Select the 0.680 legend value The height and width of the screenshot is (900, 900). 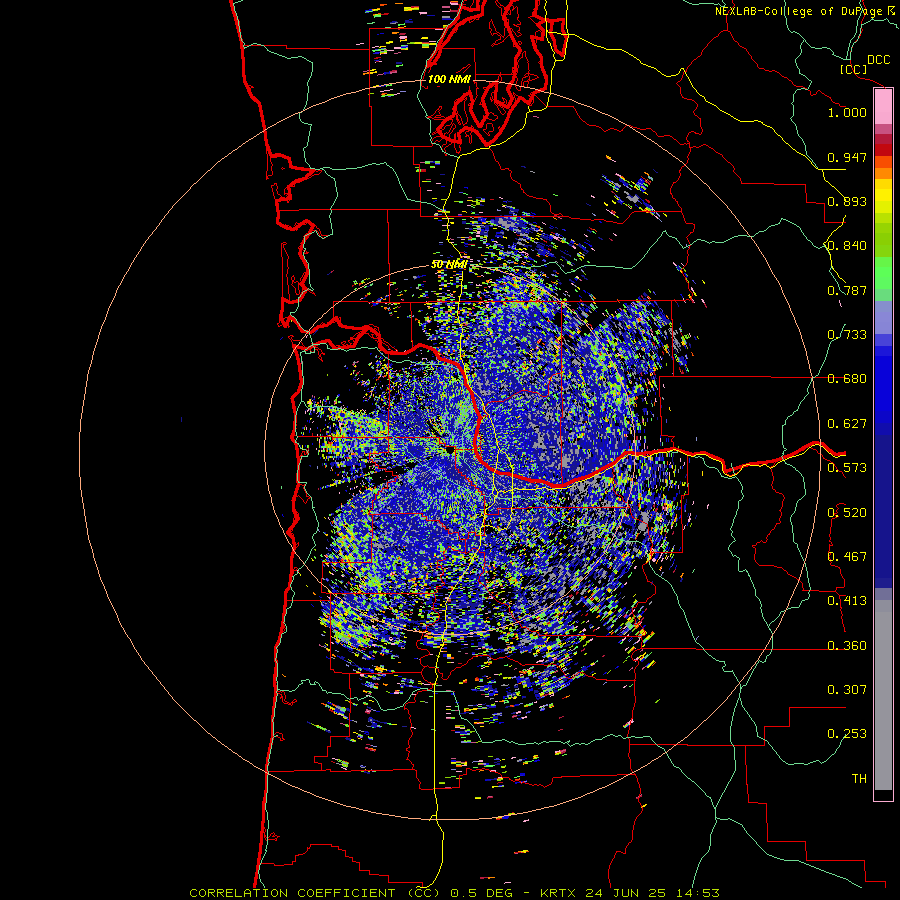pyautogui.click(x=847, y=379)
